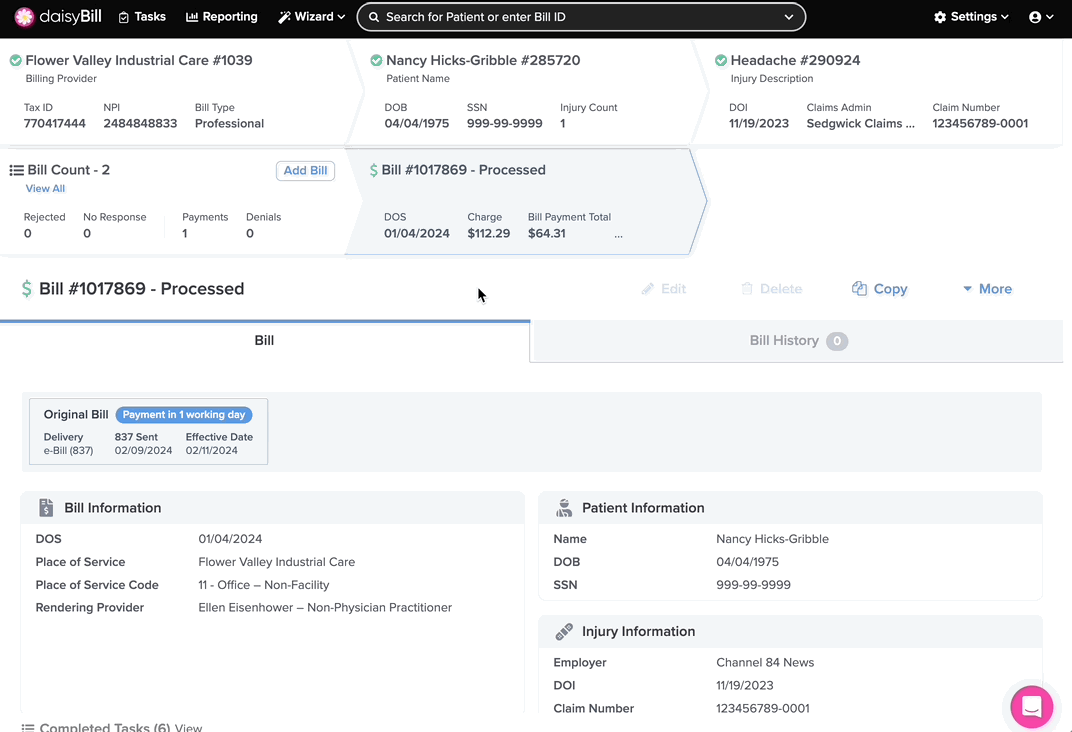Click the Bill Information document icon
Viewport: 1072px width, 732px height.
[x=46, y=508]
